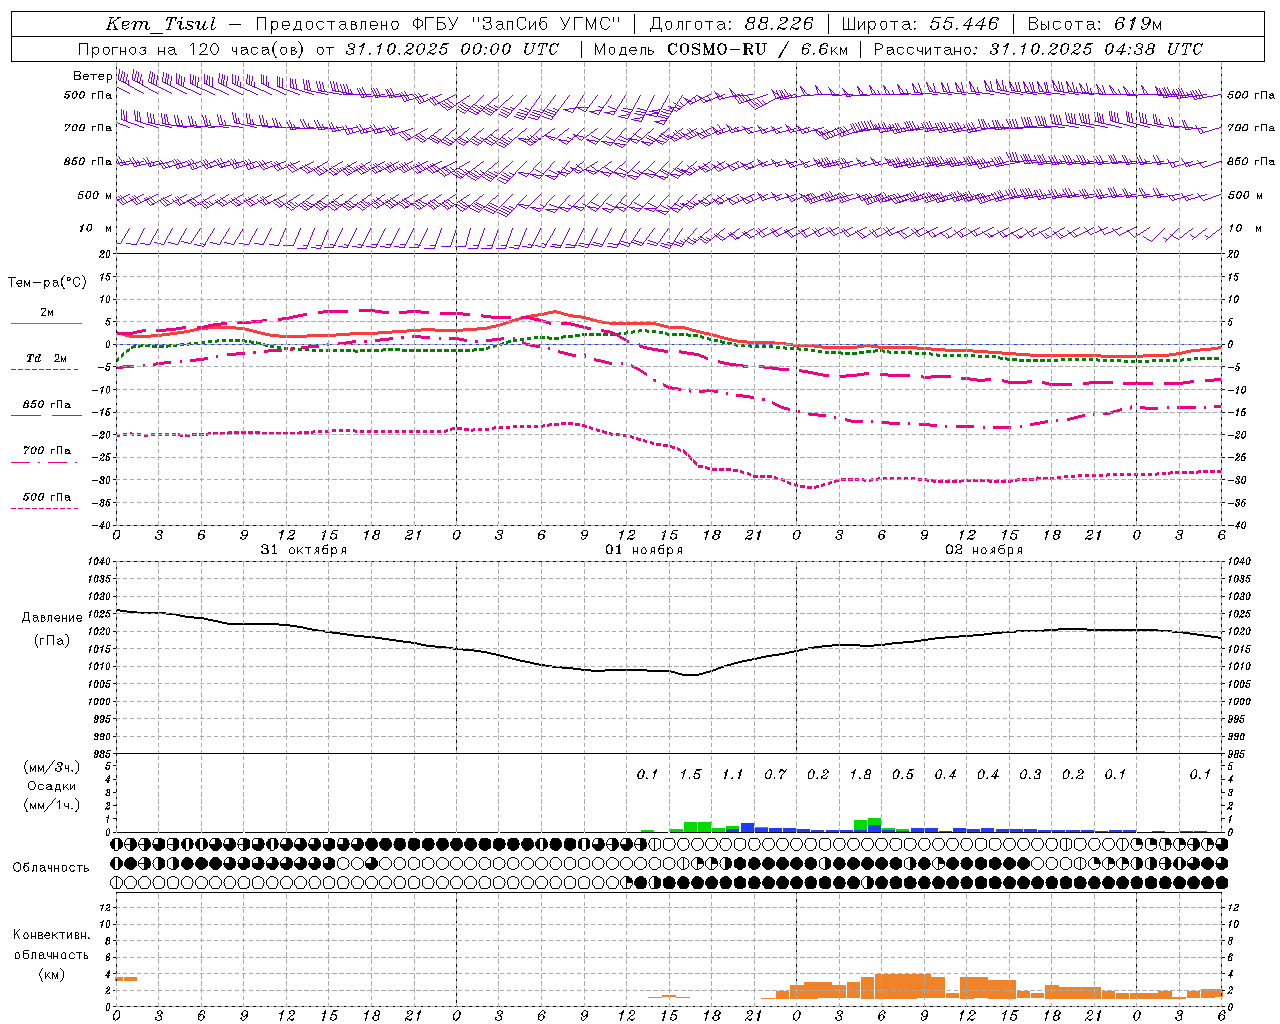Click the left "1040" pressure axis label
Screen dimensions: 1280x1024
[x=99, y=561]
